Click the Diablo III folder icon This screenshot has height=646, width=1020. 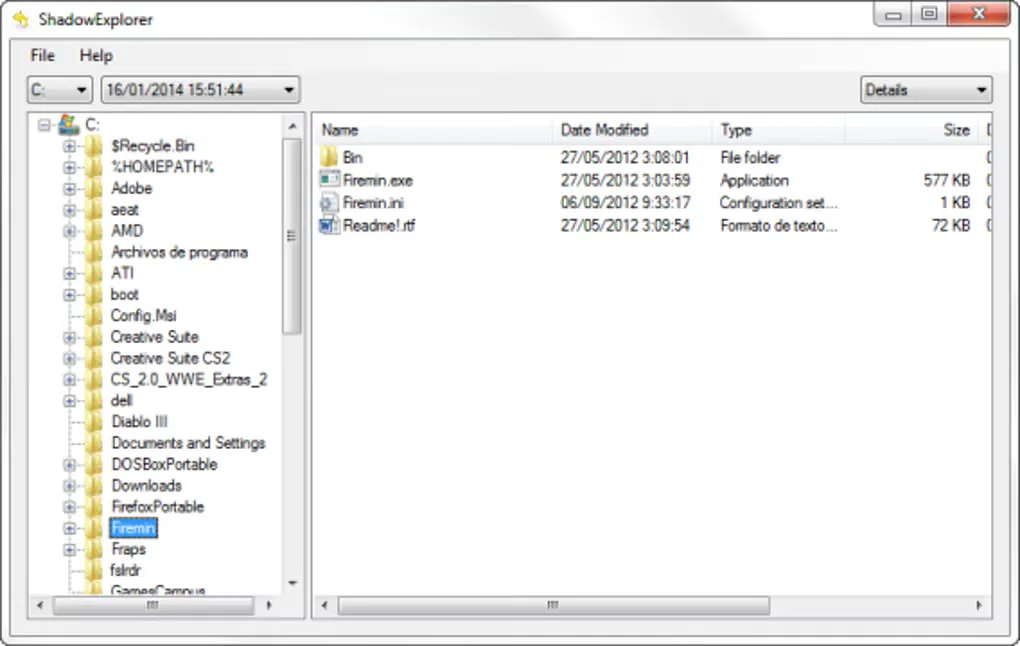pyautogui.click(x=94, y=422)
